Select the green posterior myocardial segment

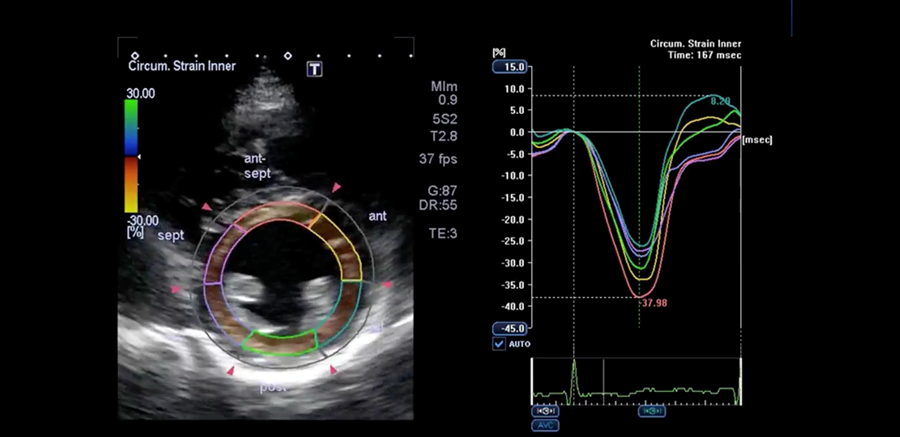(x=281, y=342)
